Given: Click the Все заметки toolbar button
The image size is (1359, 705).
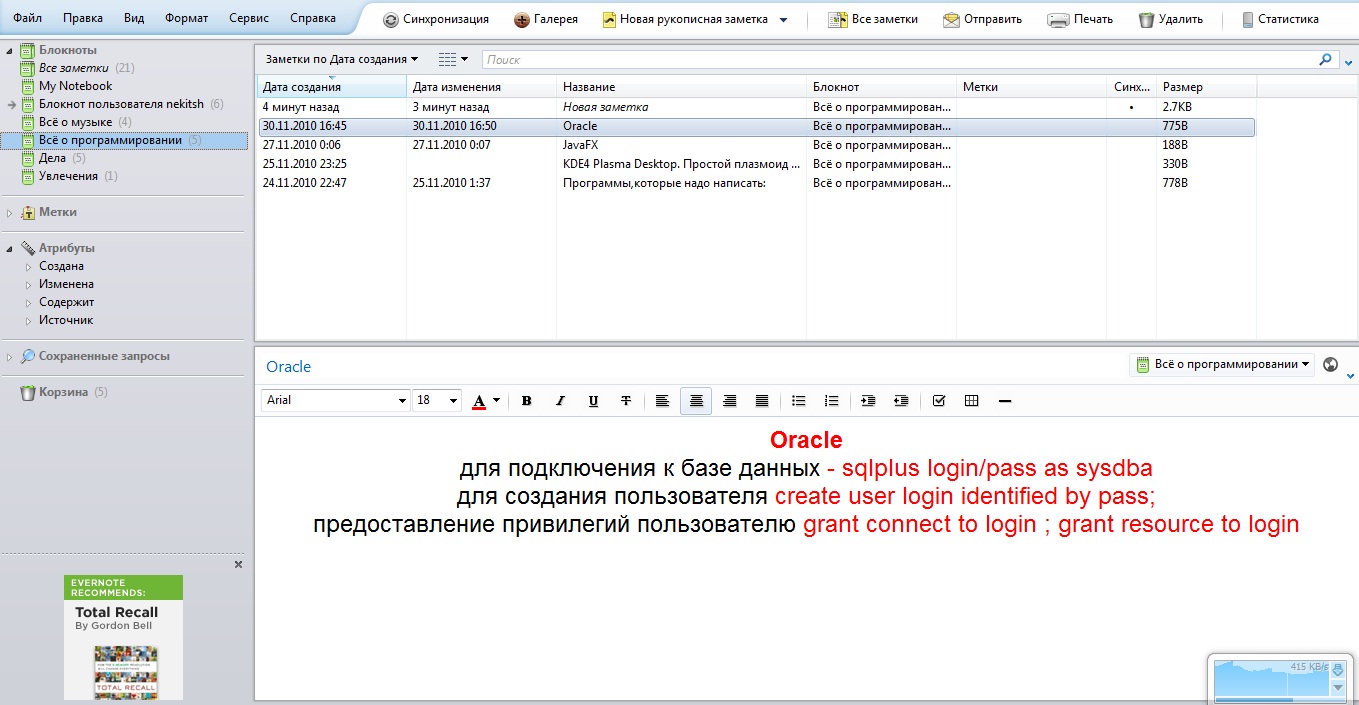Looking at the screenshot, I should (873, 19).
